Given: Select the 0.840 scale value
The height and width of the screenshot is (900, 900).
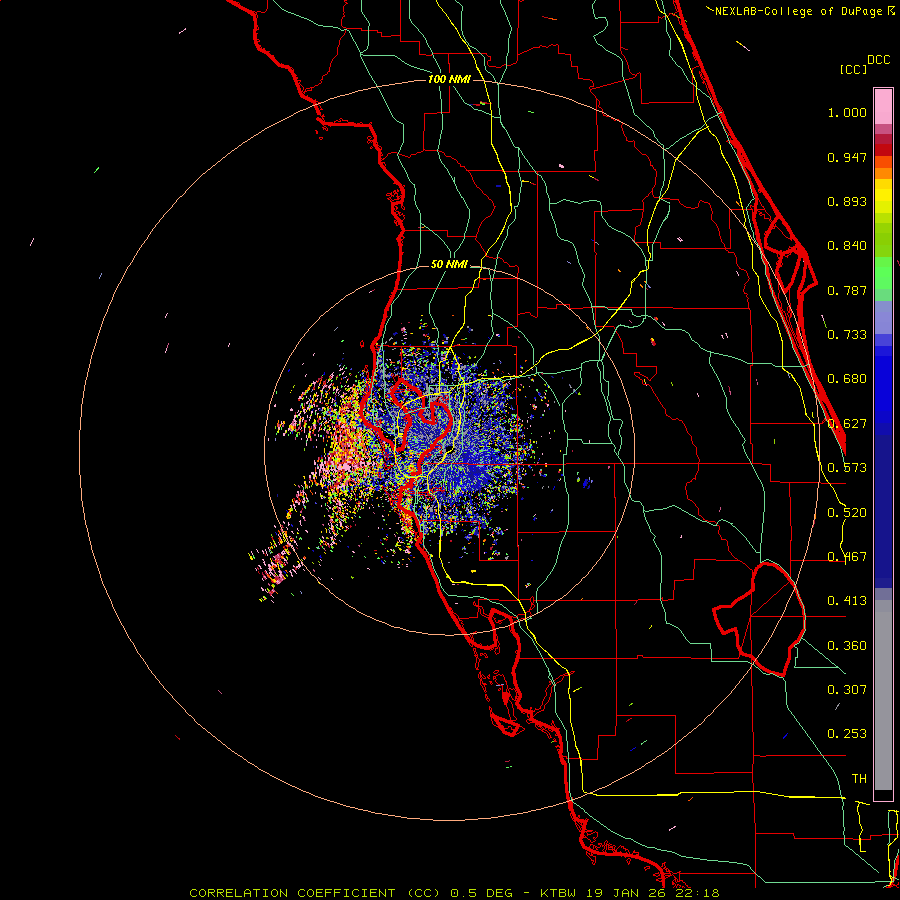Looking at the screenshot, I should click(847, 246).
